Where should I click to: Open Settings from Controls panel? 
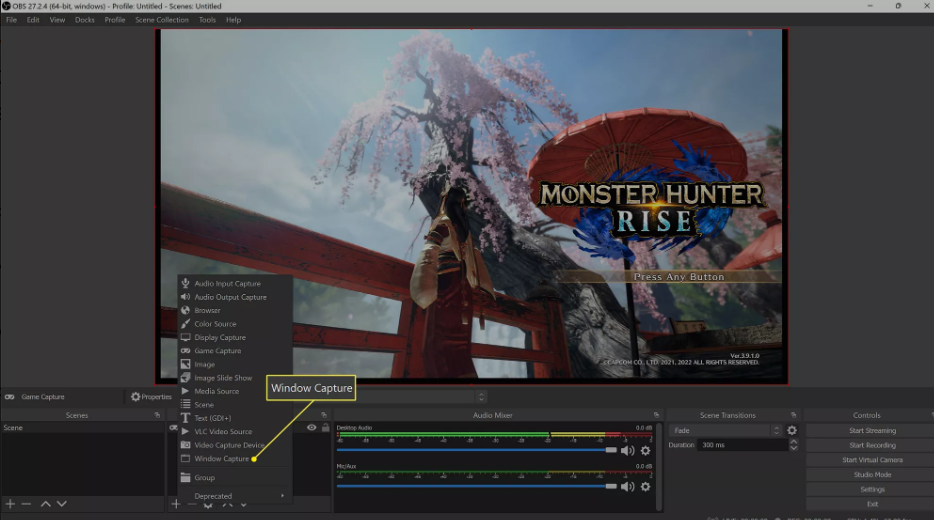coord(872,490)
